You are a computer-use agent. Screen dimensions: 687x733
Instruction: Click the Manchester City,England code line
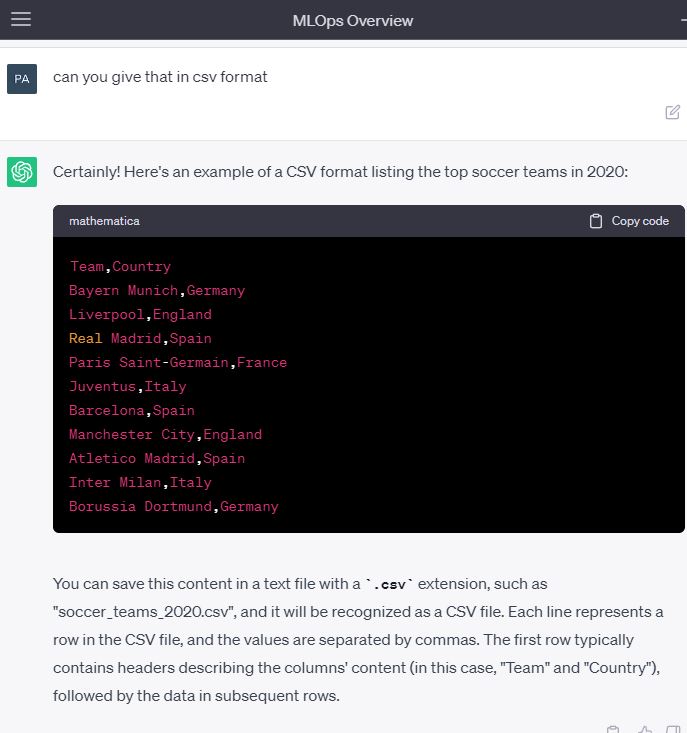165,434
